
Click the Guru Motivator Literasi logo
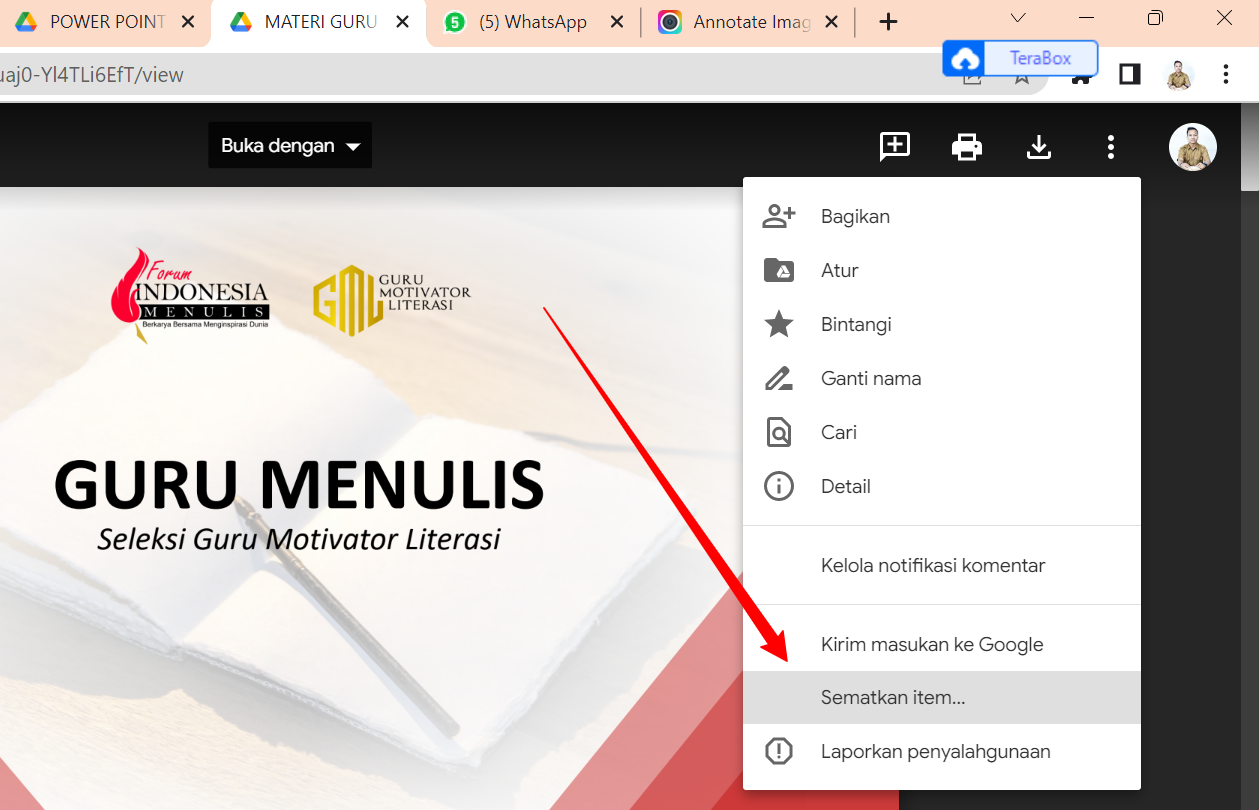click(x=392, y=299)
